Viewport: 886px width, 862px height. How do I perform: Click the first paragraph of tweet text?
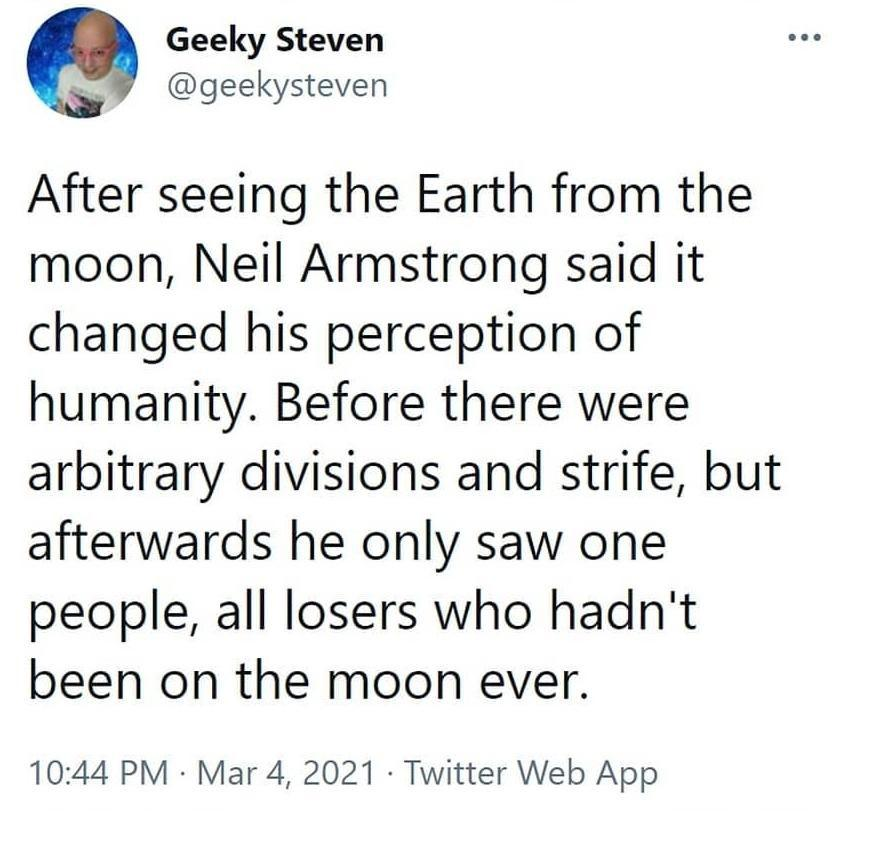390,195
